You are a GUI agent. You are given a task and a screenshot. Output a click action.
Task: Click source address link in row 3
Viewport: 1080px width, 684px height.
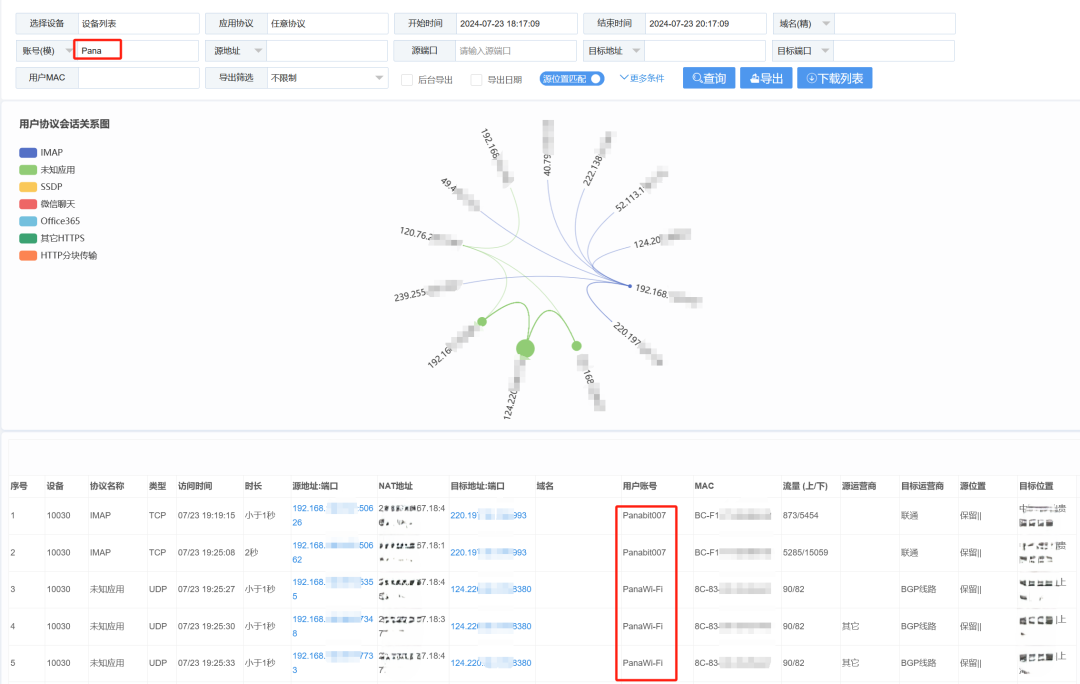pyautogui.click(x=333, y=589)
